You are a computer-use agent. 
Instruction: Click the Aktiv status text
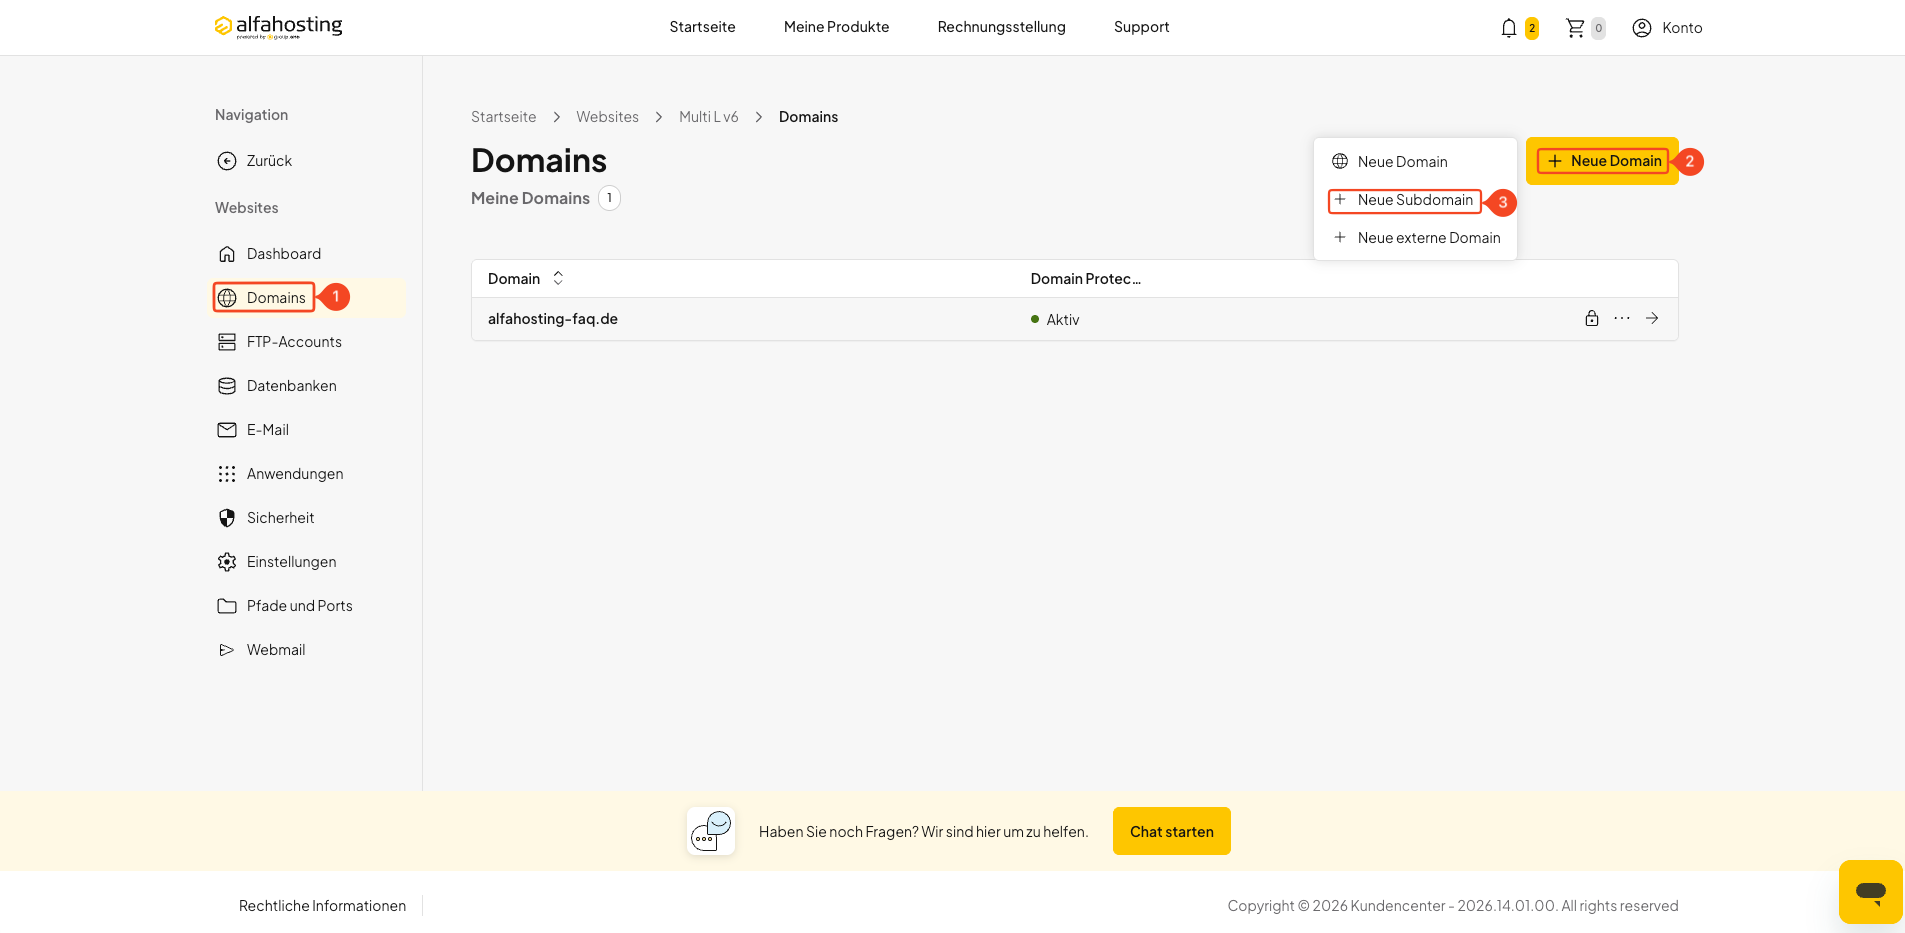coord(1063,320)
